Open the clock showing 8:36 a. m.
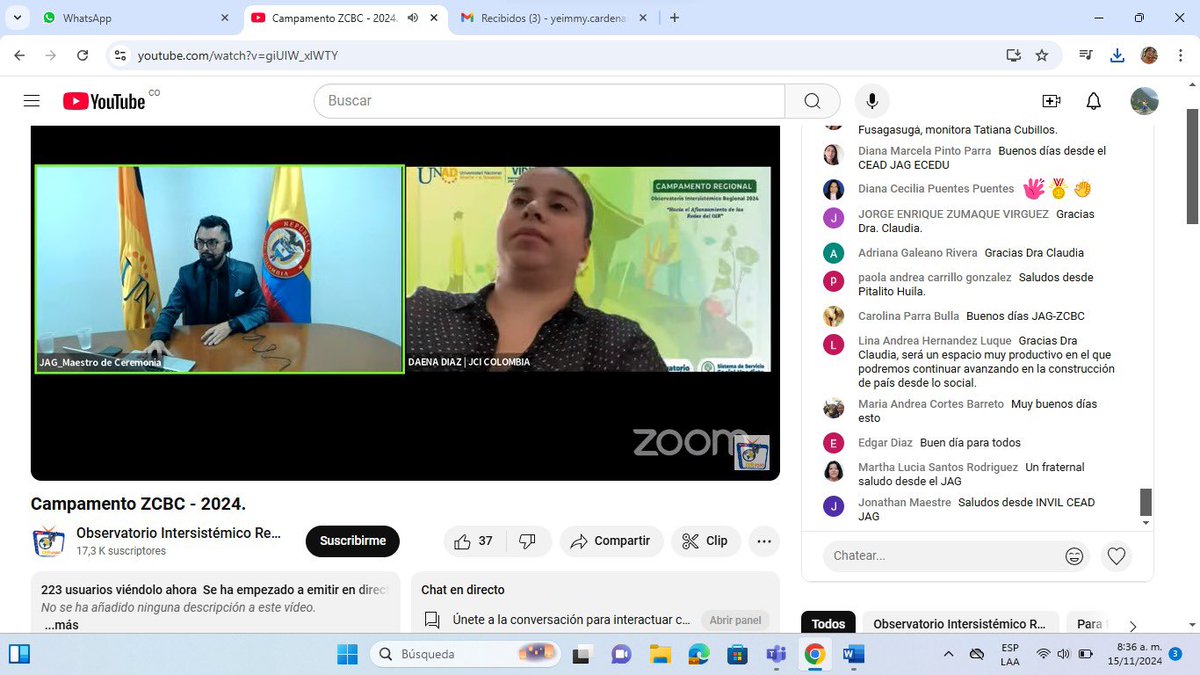 pos(1135,654)
